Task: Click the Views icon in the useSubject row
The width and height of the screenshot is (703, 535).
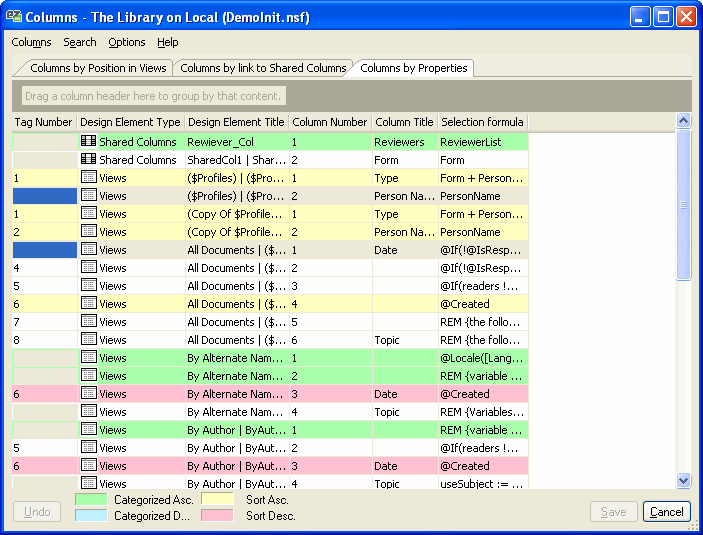Action: tap(88, 484)
